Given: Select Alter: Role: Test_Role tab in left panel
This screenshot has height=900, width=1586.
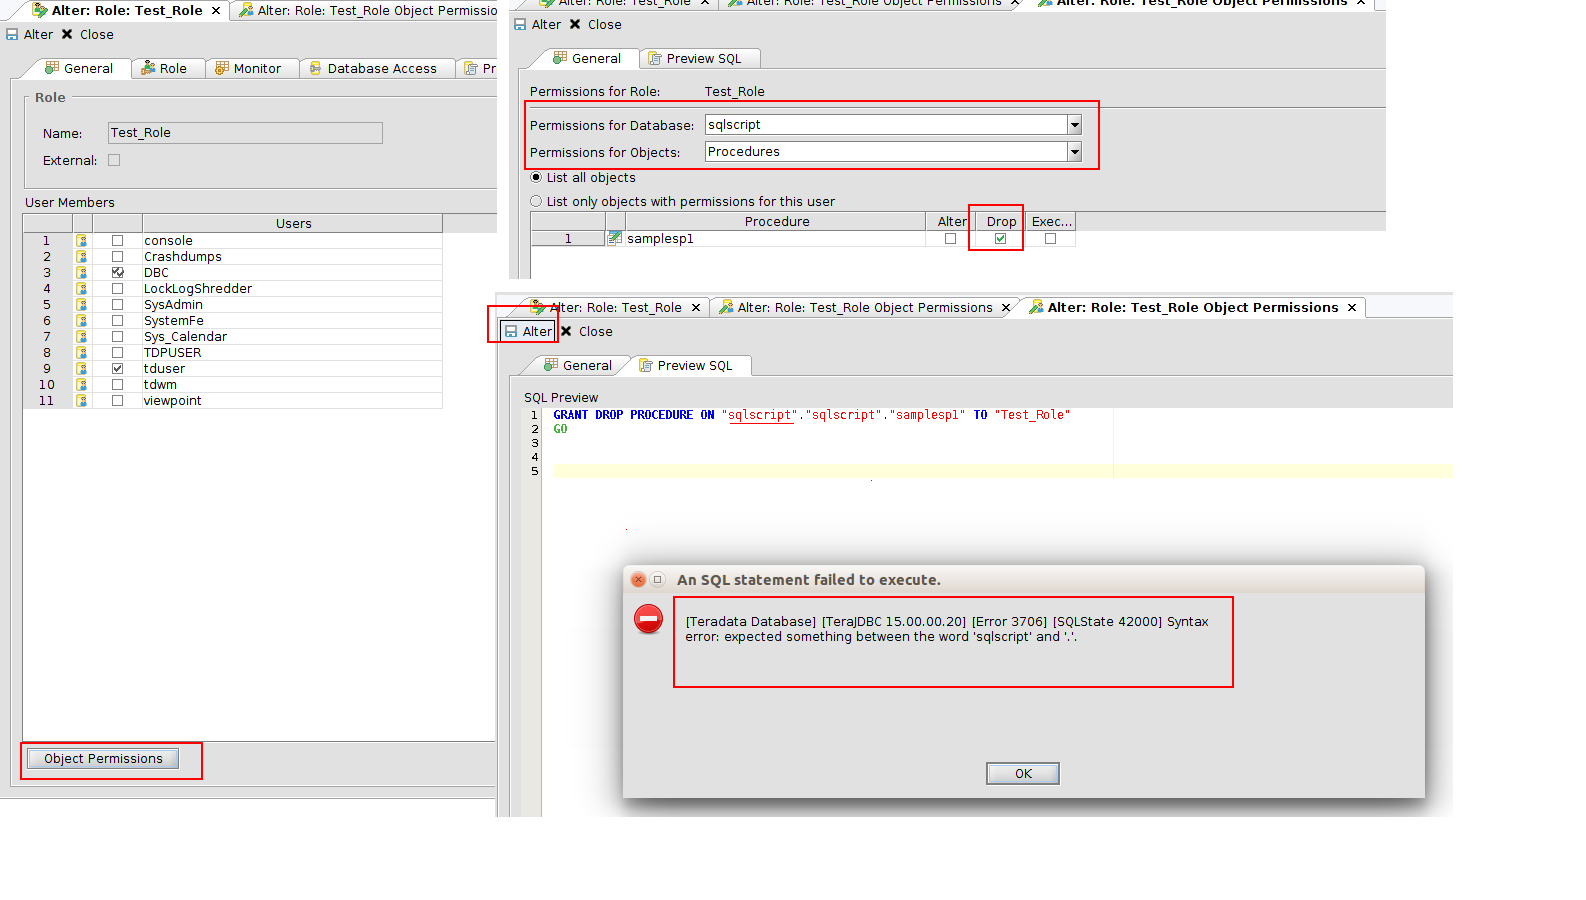Looking at the screenshot, I should (x=126, y=11).
